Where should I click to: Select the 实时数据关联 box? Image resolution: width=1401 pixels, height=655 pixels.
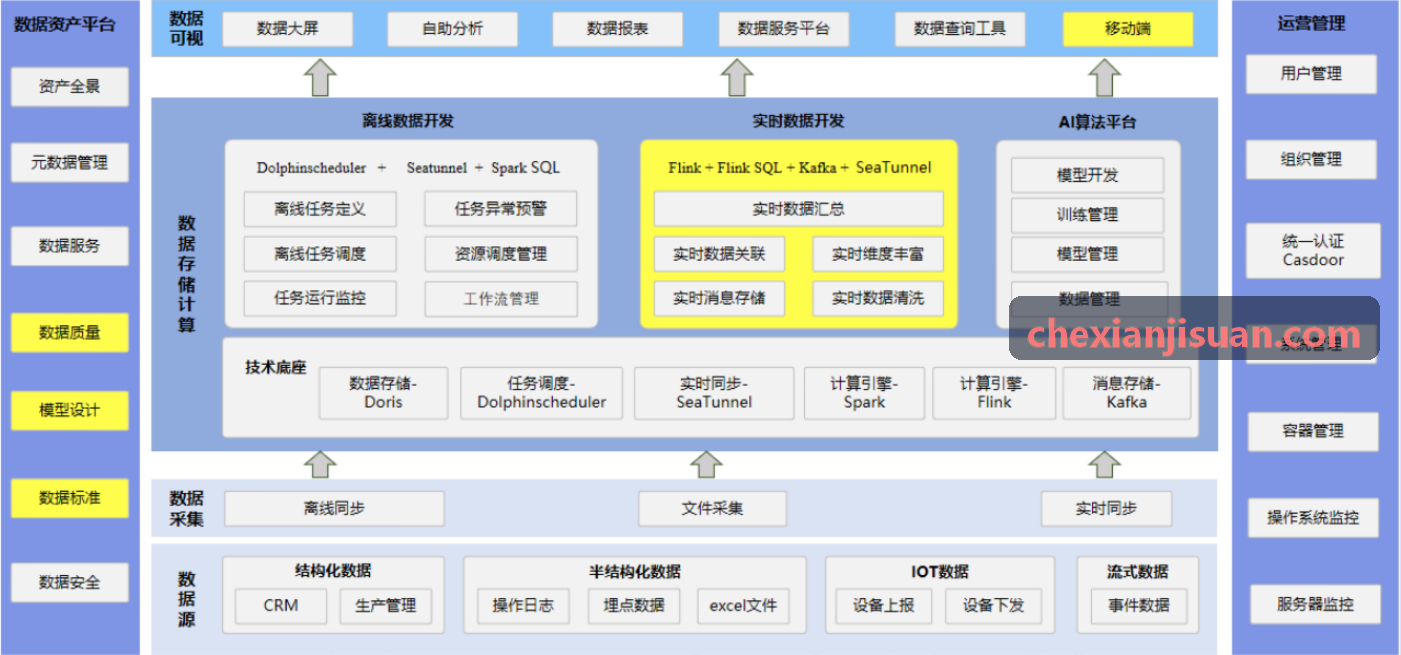pos(719,254)
